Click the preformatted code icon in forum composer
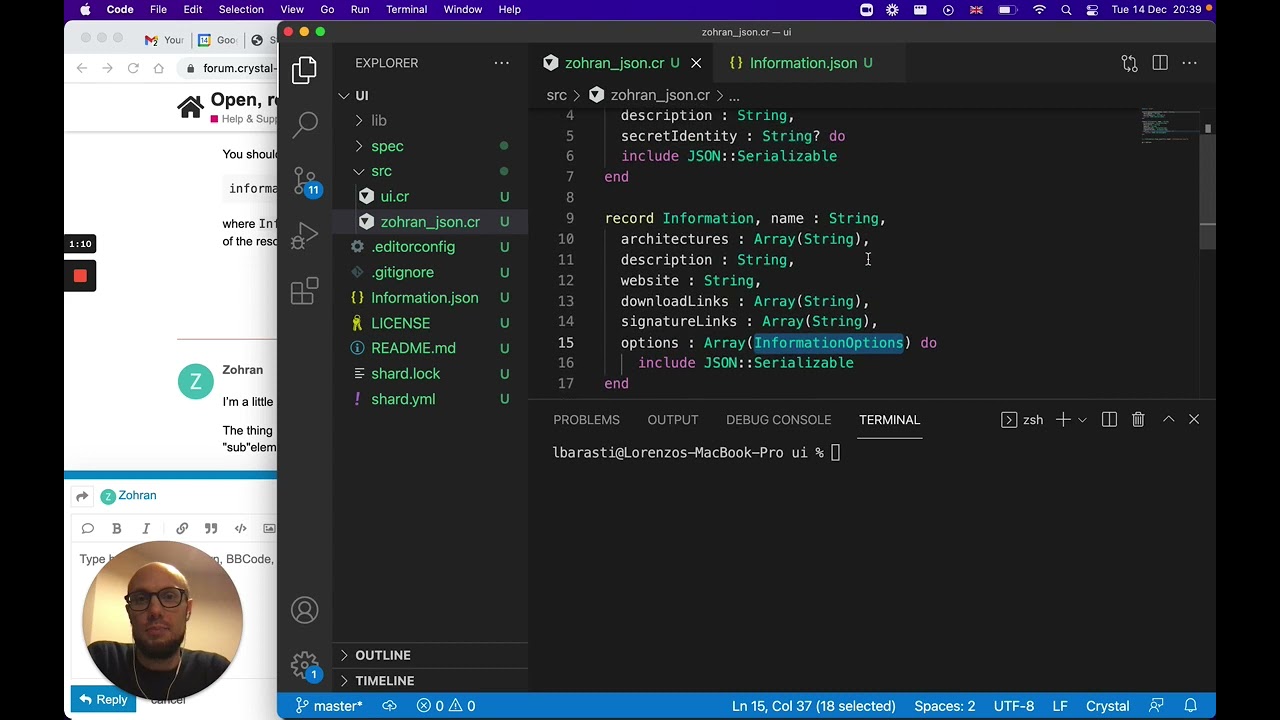The height and width of the screenshot is (720, 1280). [x=241, y=528]
